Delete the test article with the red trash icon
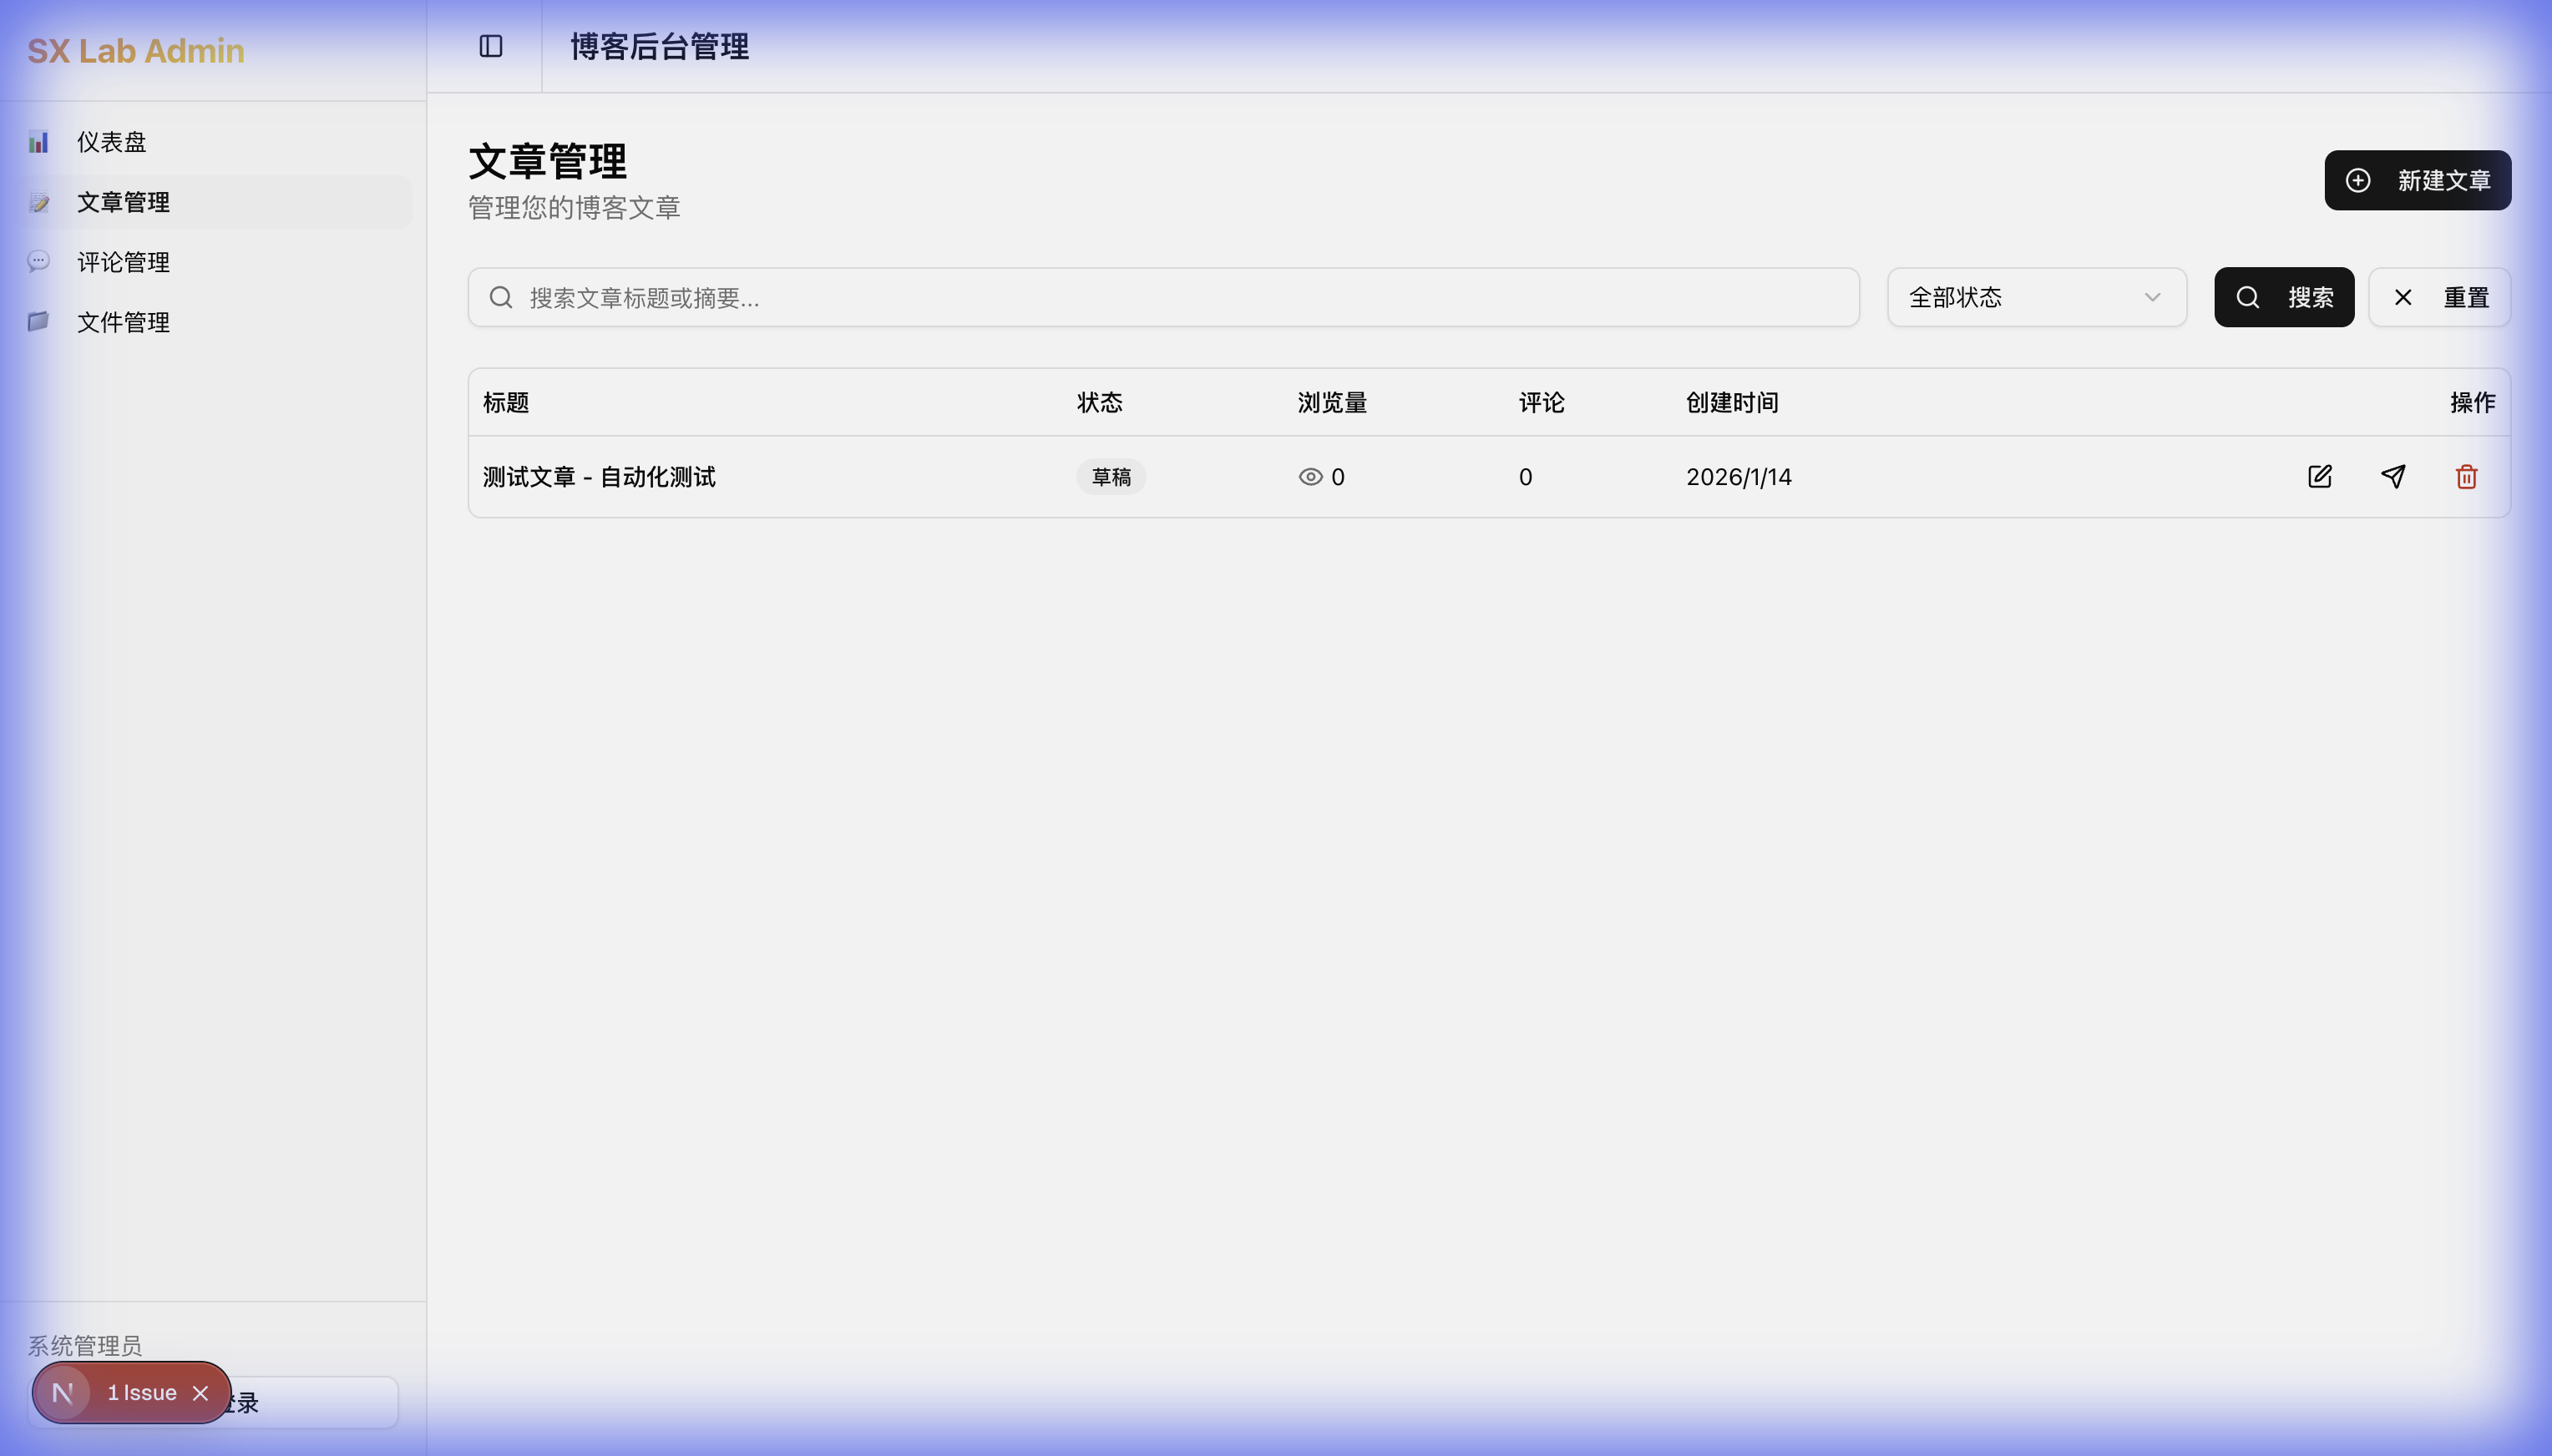This screenshot has height=1456, width=2552. (2466, 477)
